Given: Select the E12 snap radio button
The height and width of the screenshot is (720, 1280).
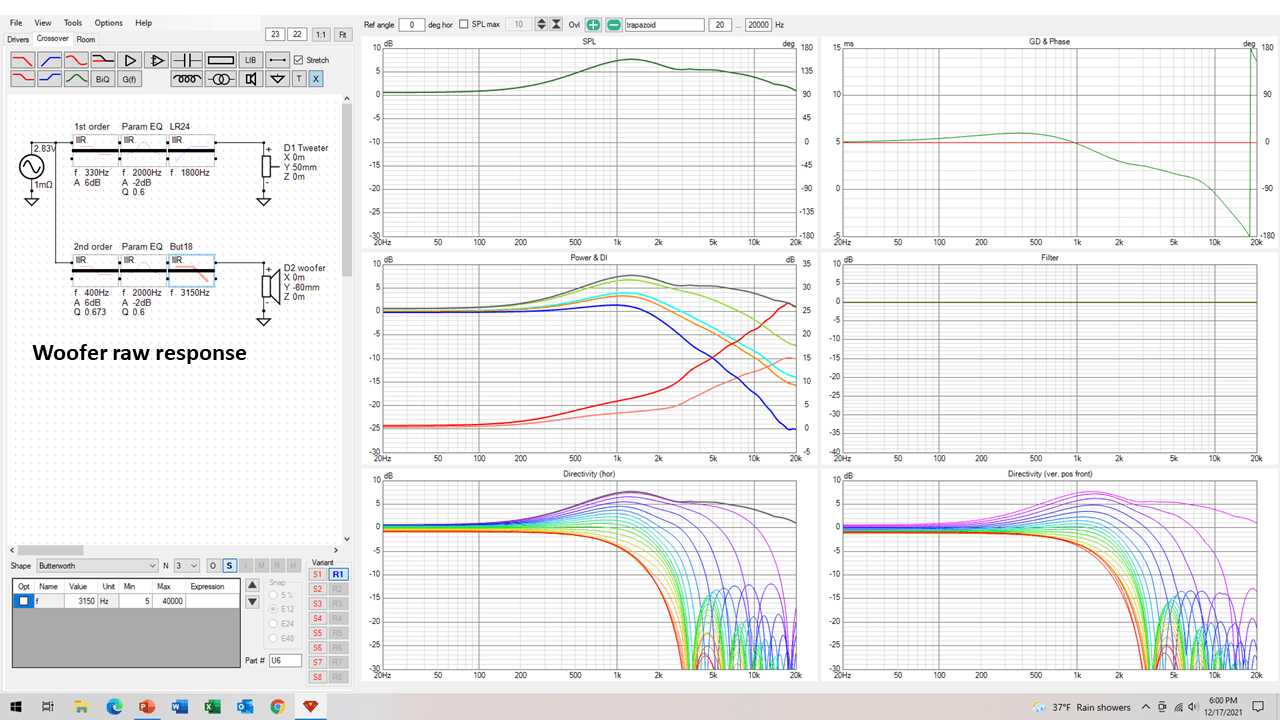Looking at the screenshot, I should coord(273,609).
